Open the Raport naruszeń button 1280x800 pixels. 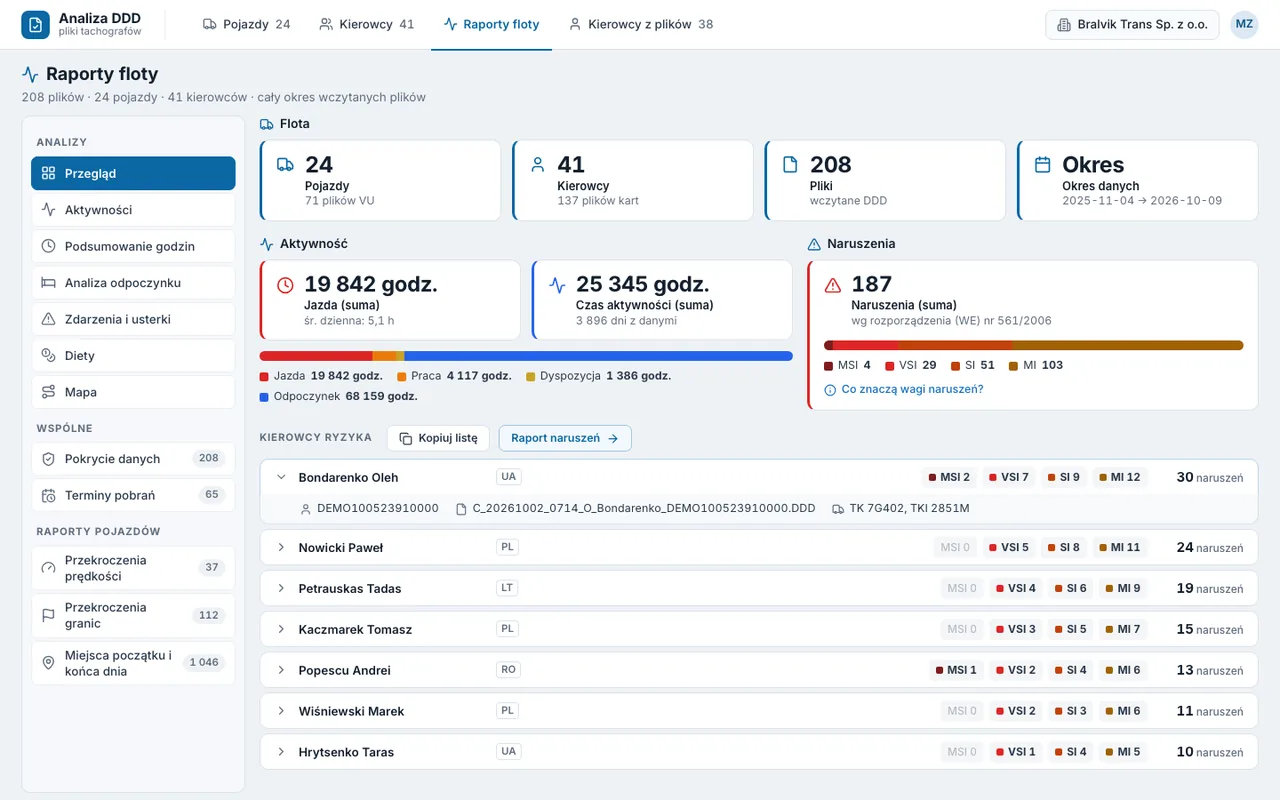click(x=565, y=438)
